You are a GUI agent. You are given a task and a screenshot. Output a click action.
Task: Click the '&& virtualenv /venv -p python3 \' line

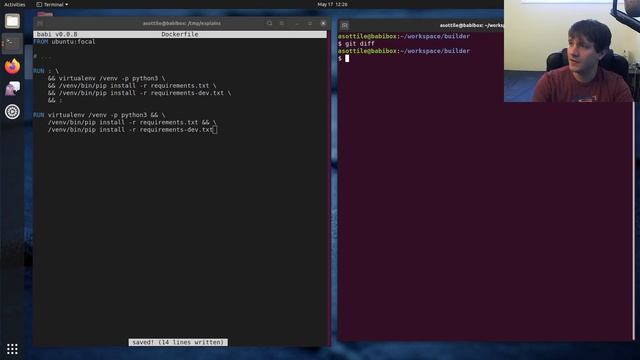click(107, 78)
